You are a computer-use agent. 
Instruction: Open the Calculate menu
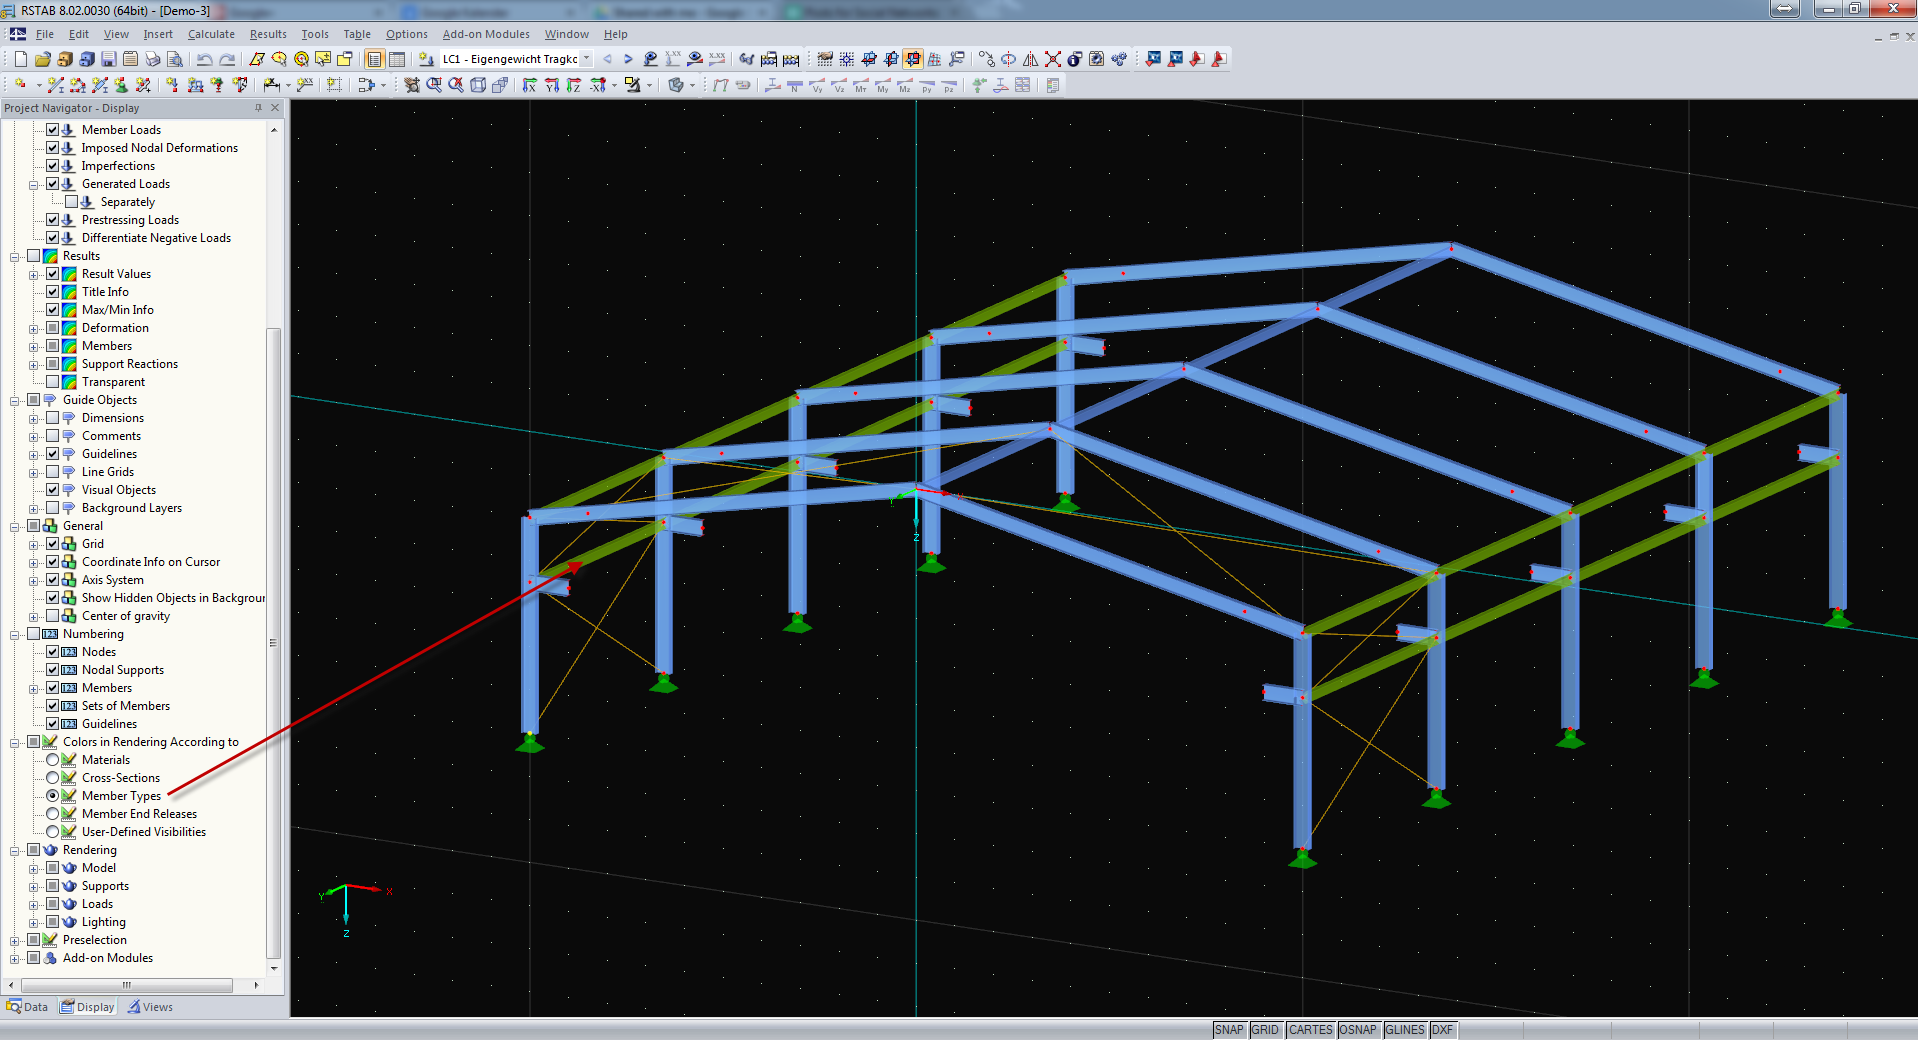coord(210,33)
